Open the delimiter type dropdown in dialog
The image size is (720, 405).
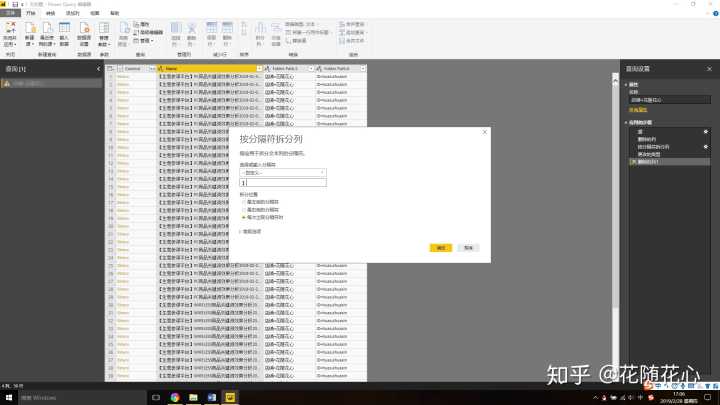(x=283, y=173)
